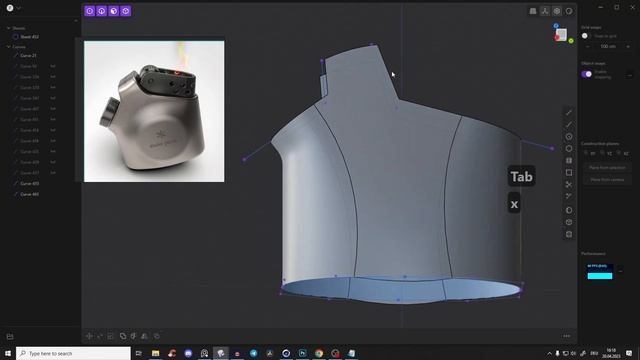This screenshot has height=360, width=640.
Task: Select the Sphere tool icon
Action: (569, 210)
